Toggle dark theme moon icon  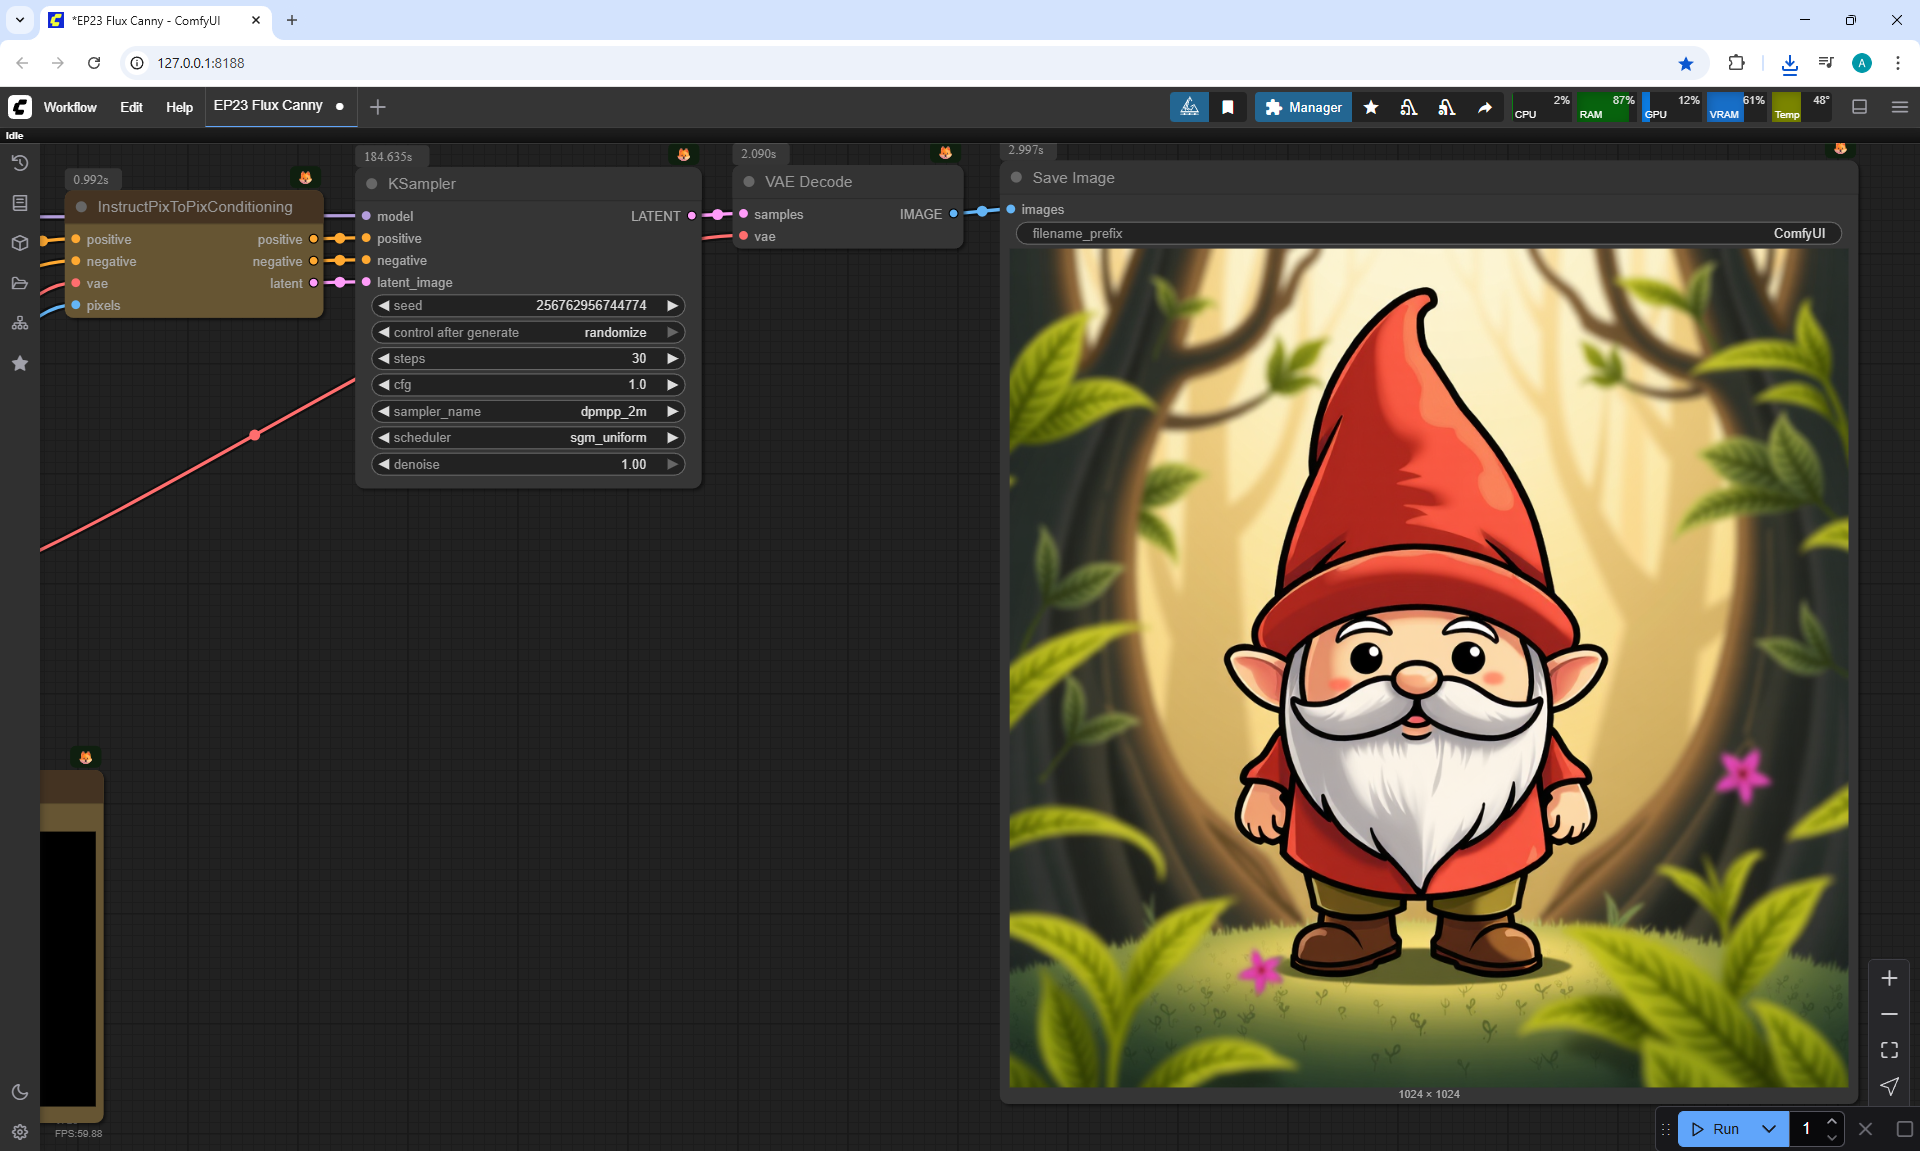(20, 1092)
